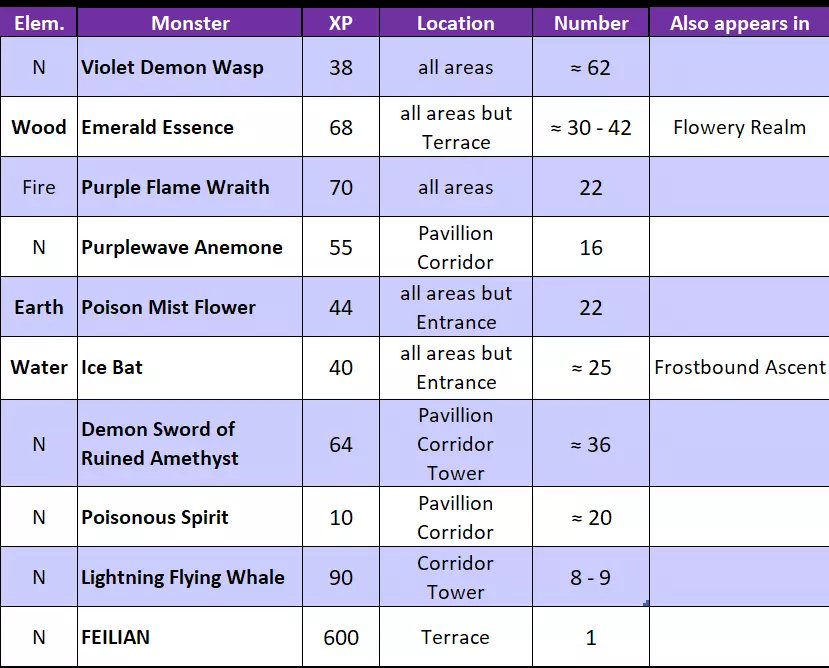Click the XP value 600
This screenshot has height=668, width=829.
click(x=341, y=637)
